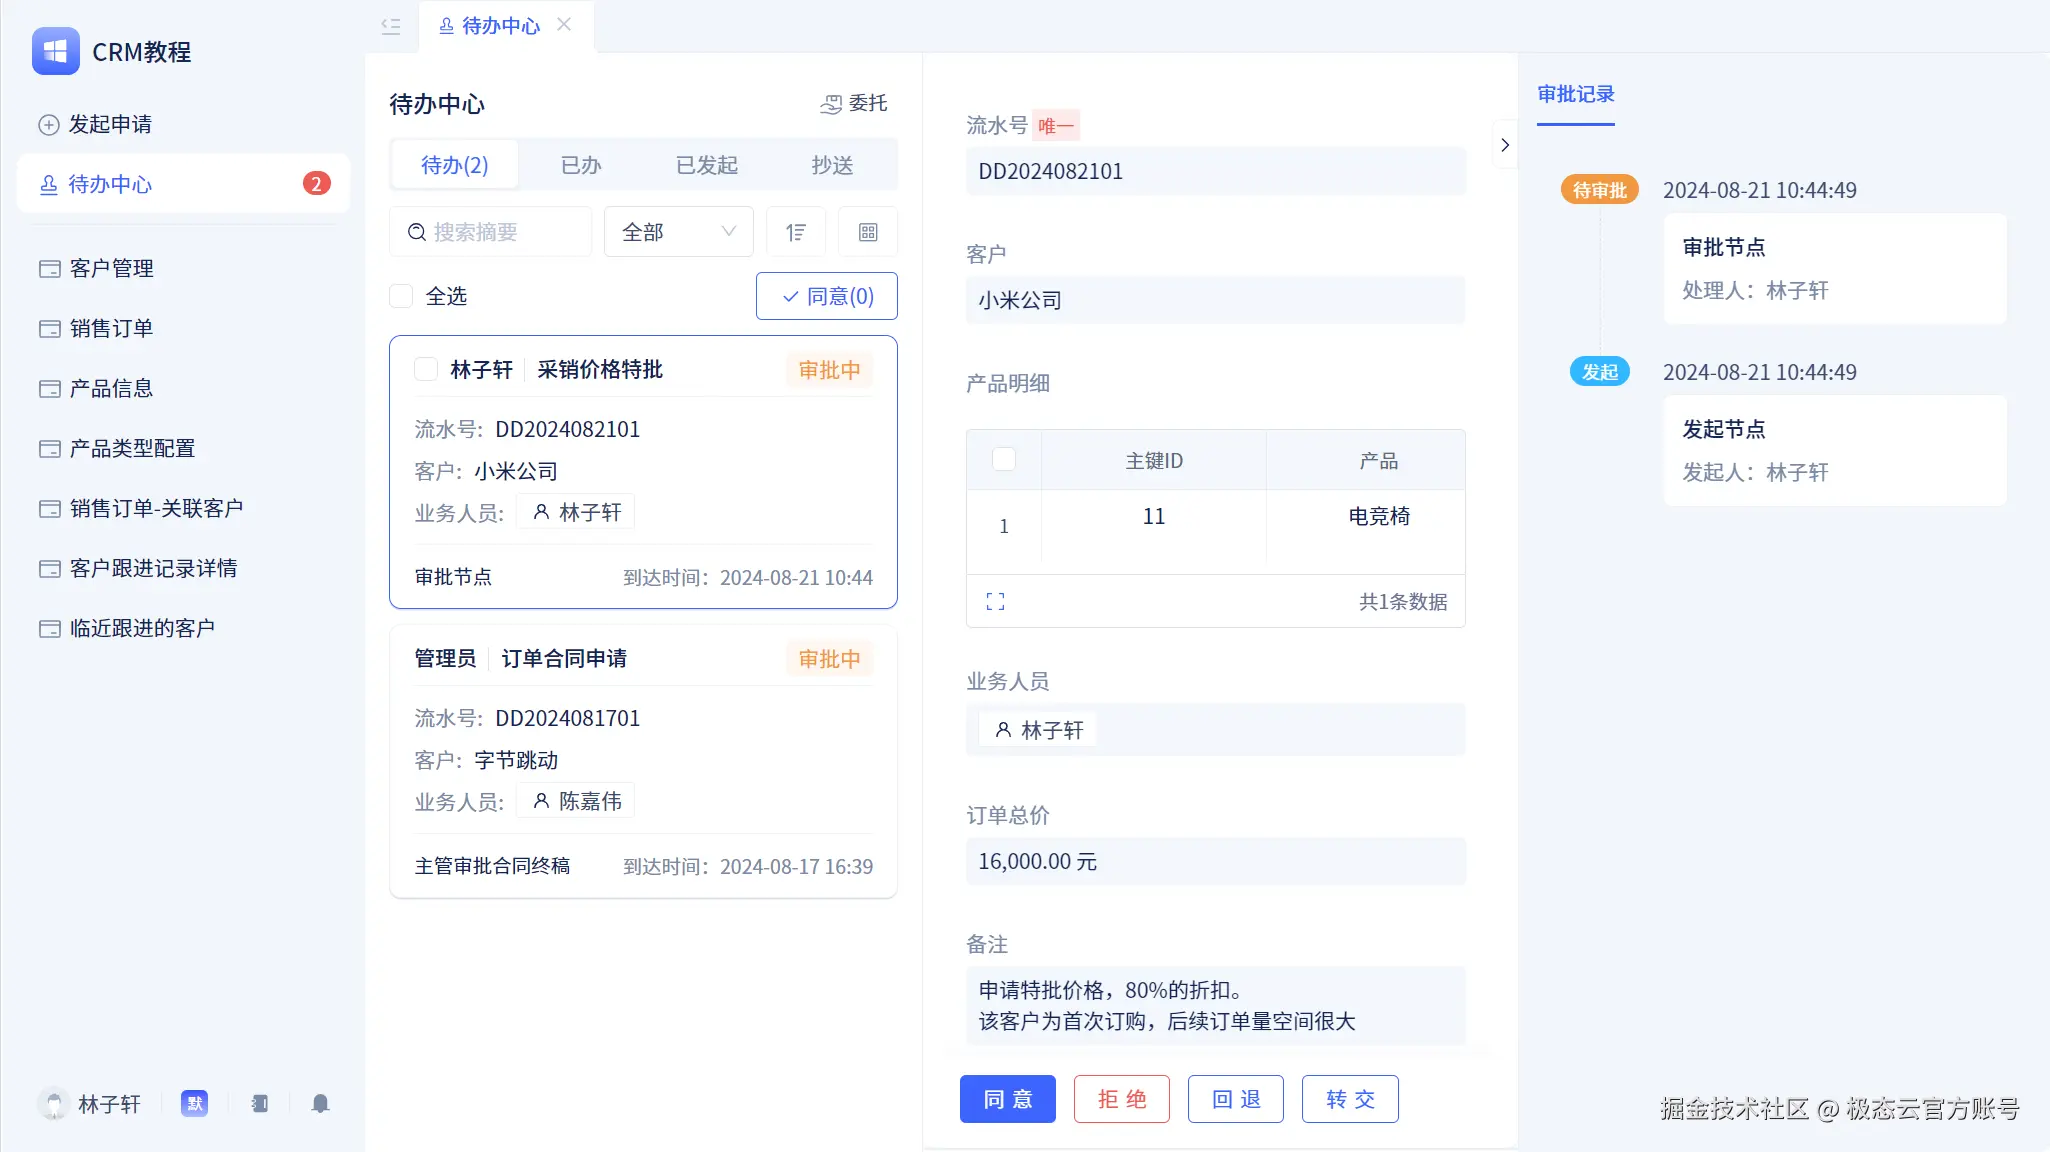The height and width of the screenshot is (1152, 2050).
Task: Toggle the product table header checkbox
Action: click(1004, 459)
